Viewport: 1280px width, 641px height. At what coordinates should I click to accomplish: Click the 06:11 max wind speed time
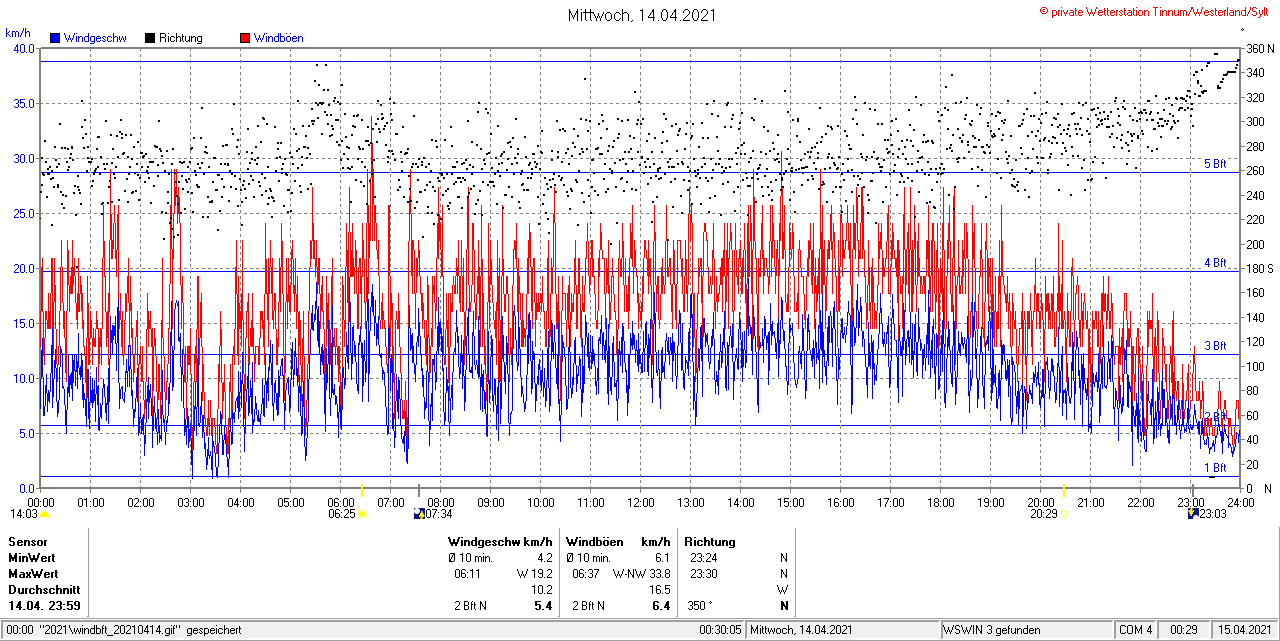(468, 573)
